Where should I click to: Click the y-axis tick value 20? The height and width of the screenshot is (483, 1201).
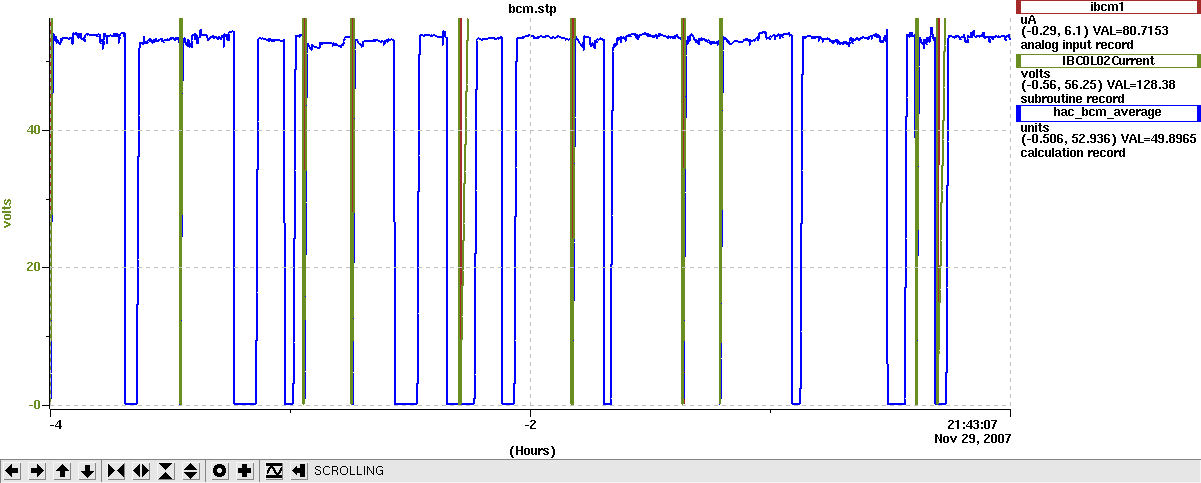pos(32,267)
